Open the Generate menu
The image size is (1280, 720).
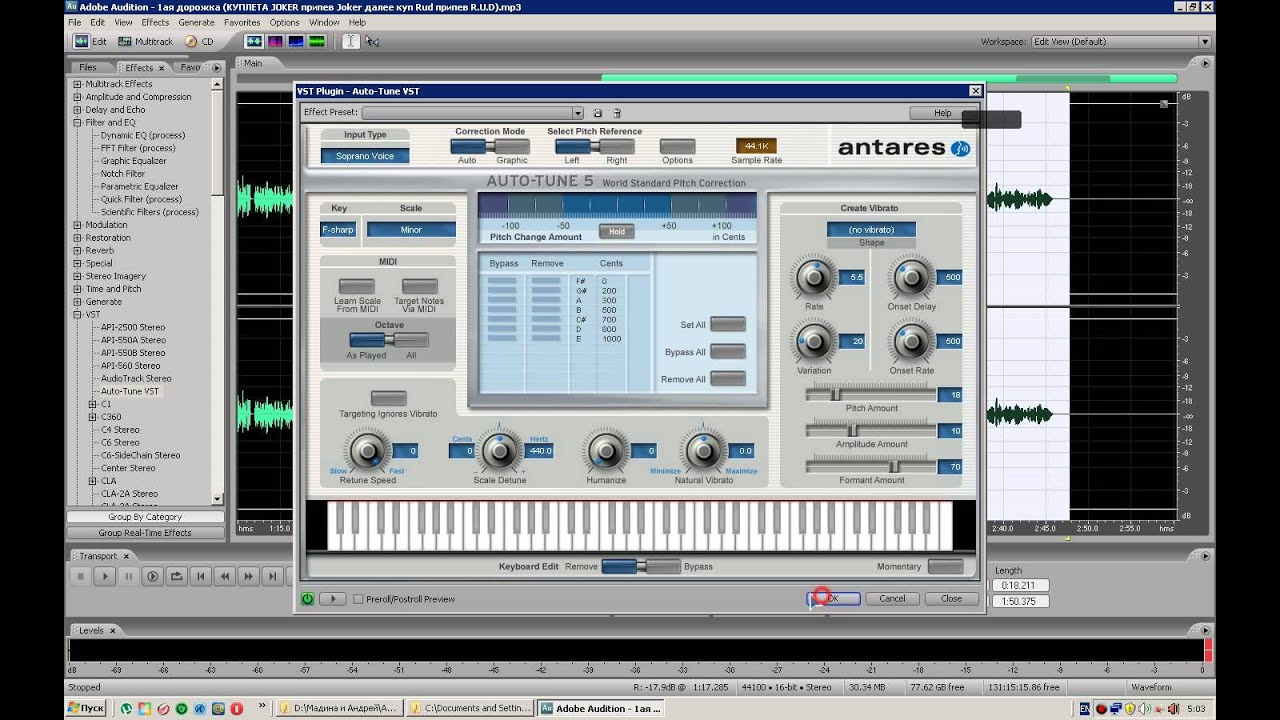point(196,22)
